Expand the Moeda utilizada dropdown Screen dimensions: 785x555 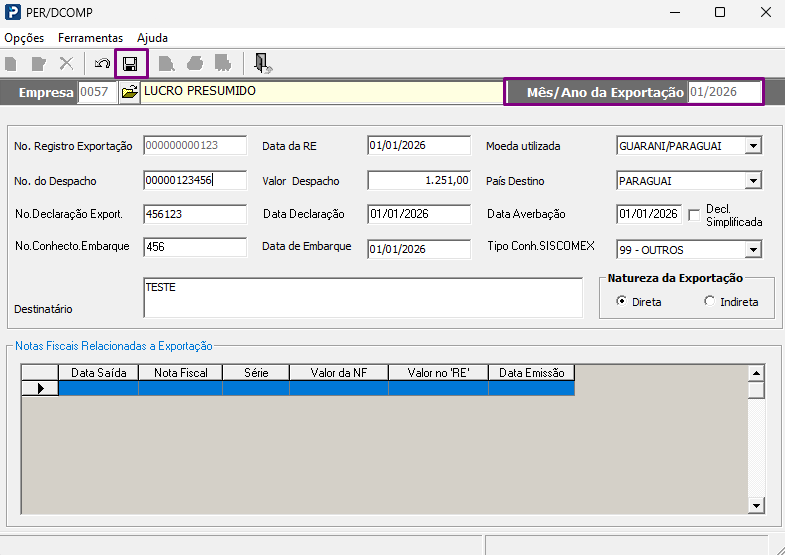coord(752,146)
